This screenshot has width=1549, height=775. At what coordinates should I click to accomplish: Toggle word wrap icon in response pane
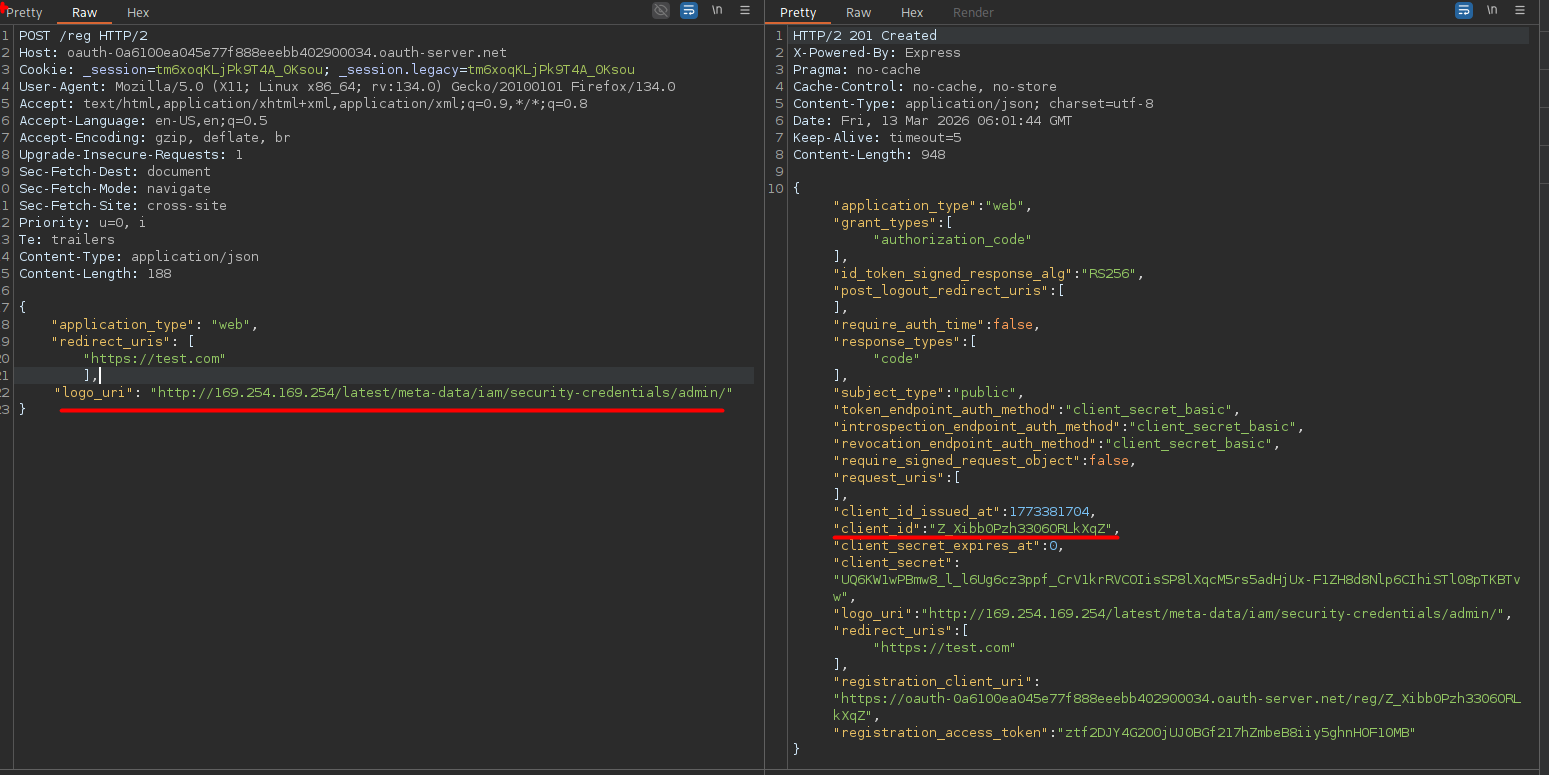coord(1464,10)
